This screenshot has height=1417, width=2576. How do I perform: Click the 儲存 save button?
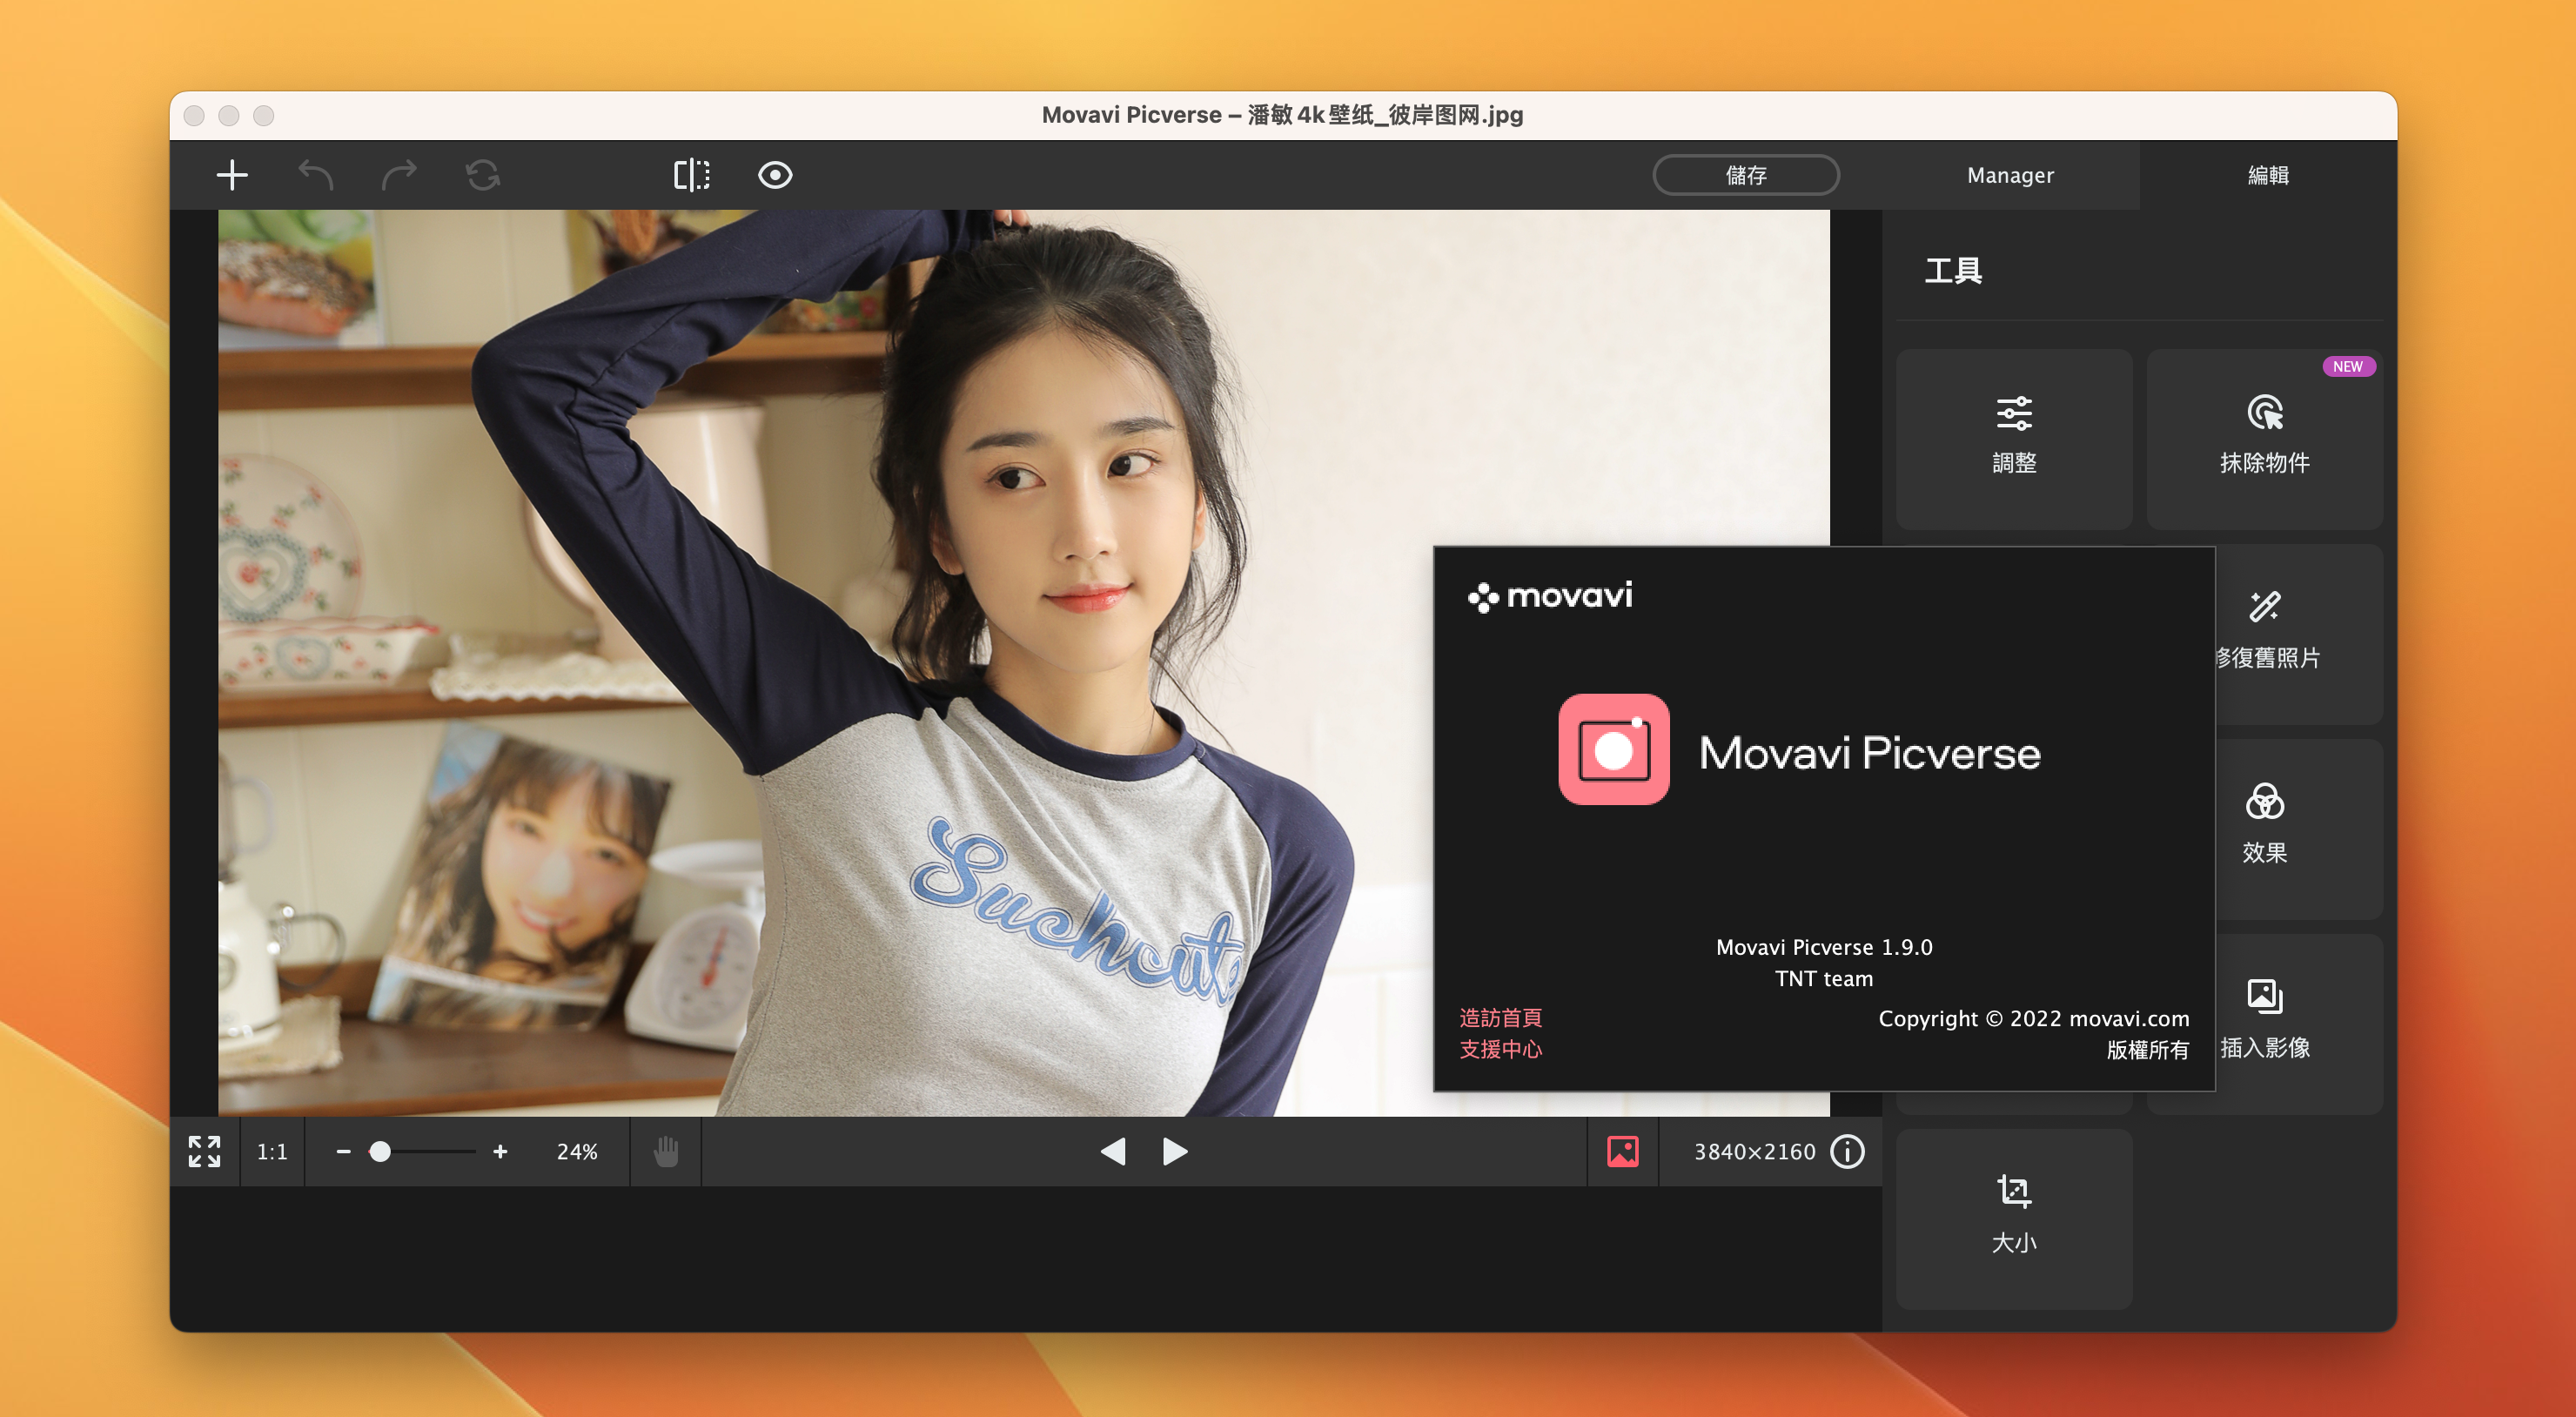click(1745, 175)
